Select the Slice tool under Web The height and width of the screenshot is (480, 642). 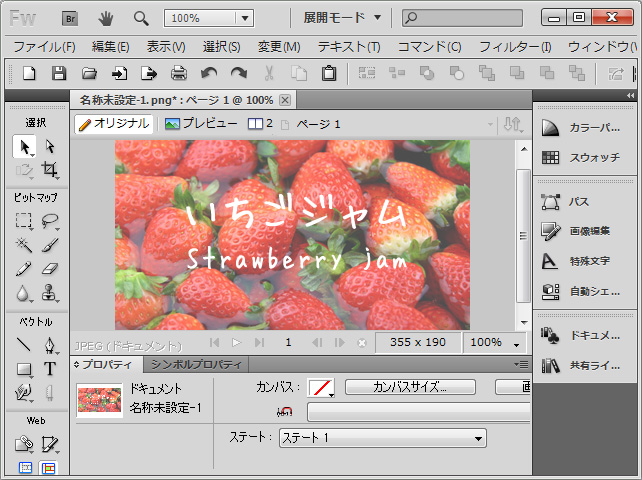[50, 444]
